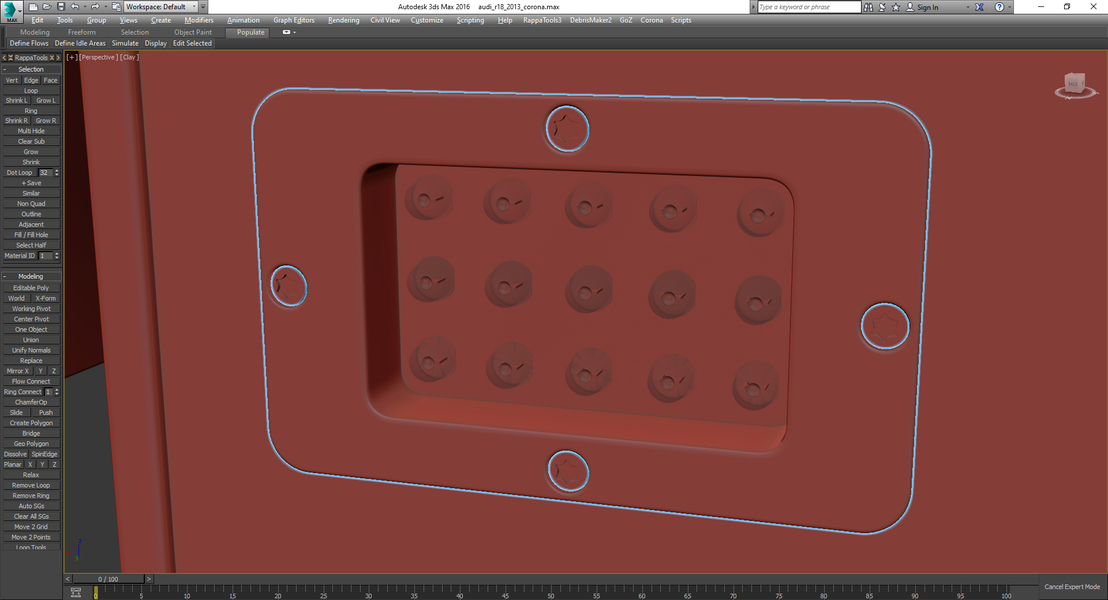Viewport: 1108px width, 600px height.
Task: Click the Material ID spinner arrows
Action: pyautogui.click(x=57, y=256)
